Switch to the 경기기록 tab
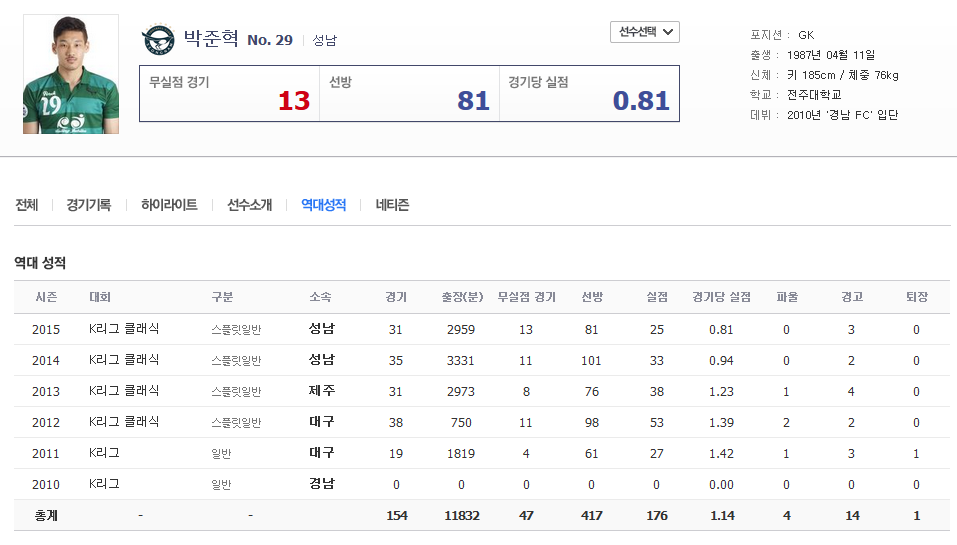Screen dimensions: 957x545 (88, 205)
